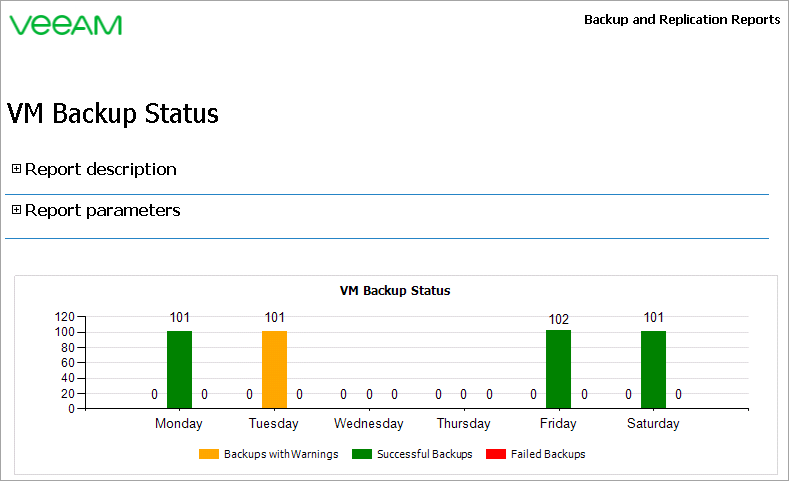Click the green Successful Backups legend swatch
Viewport: 789px width, 481px height.
point(362,454)
